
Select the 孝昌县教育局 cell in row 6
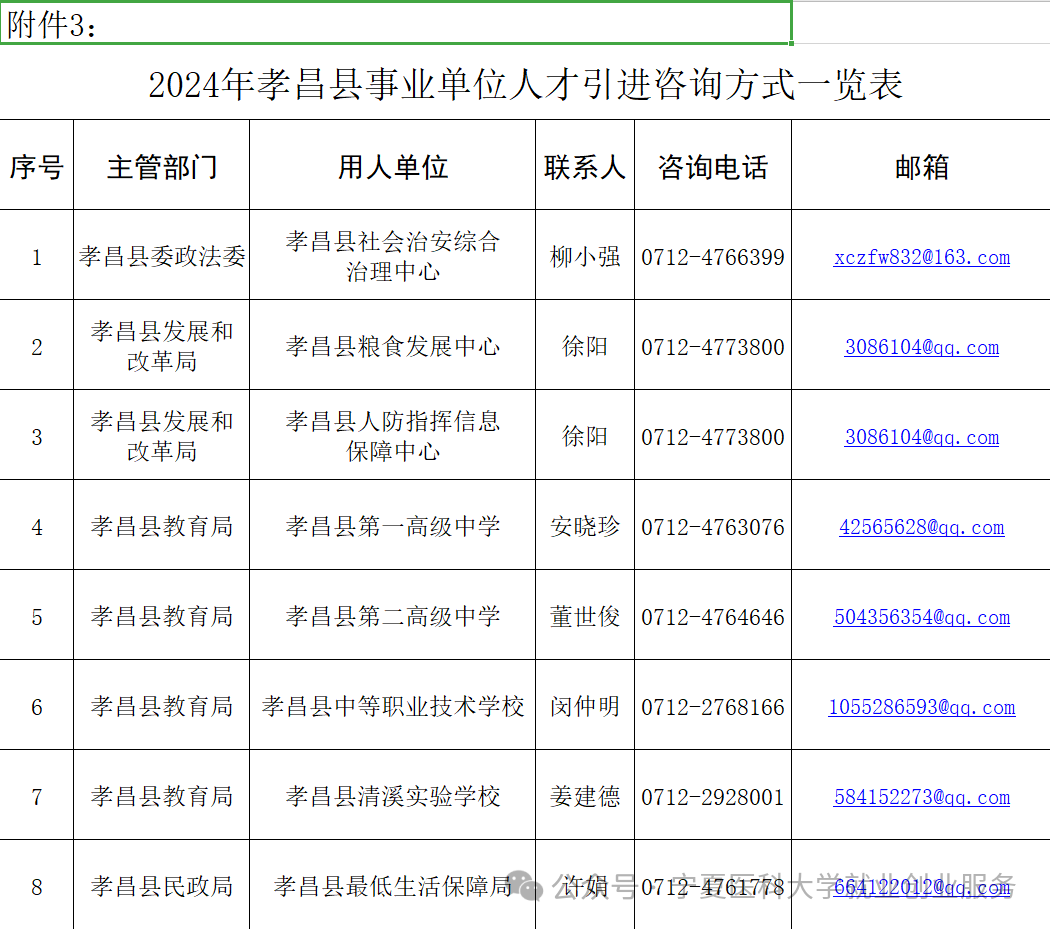pyautogui.click(x=161, y=705)
